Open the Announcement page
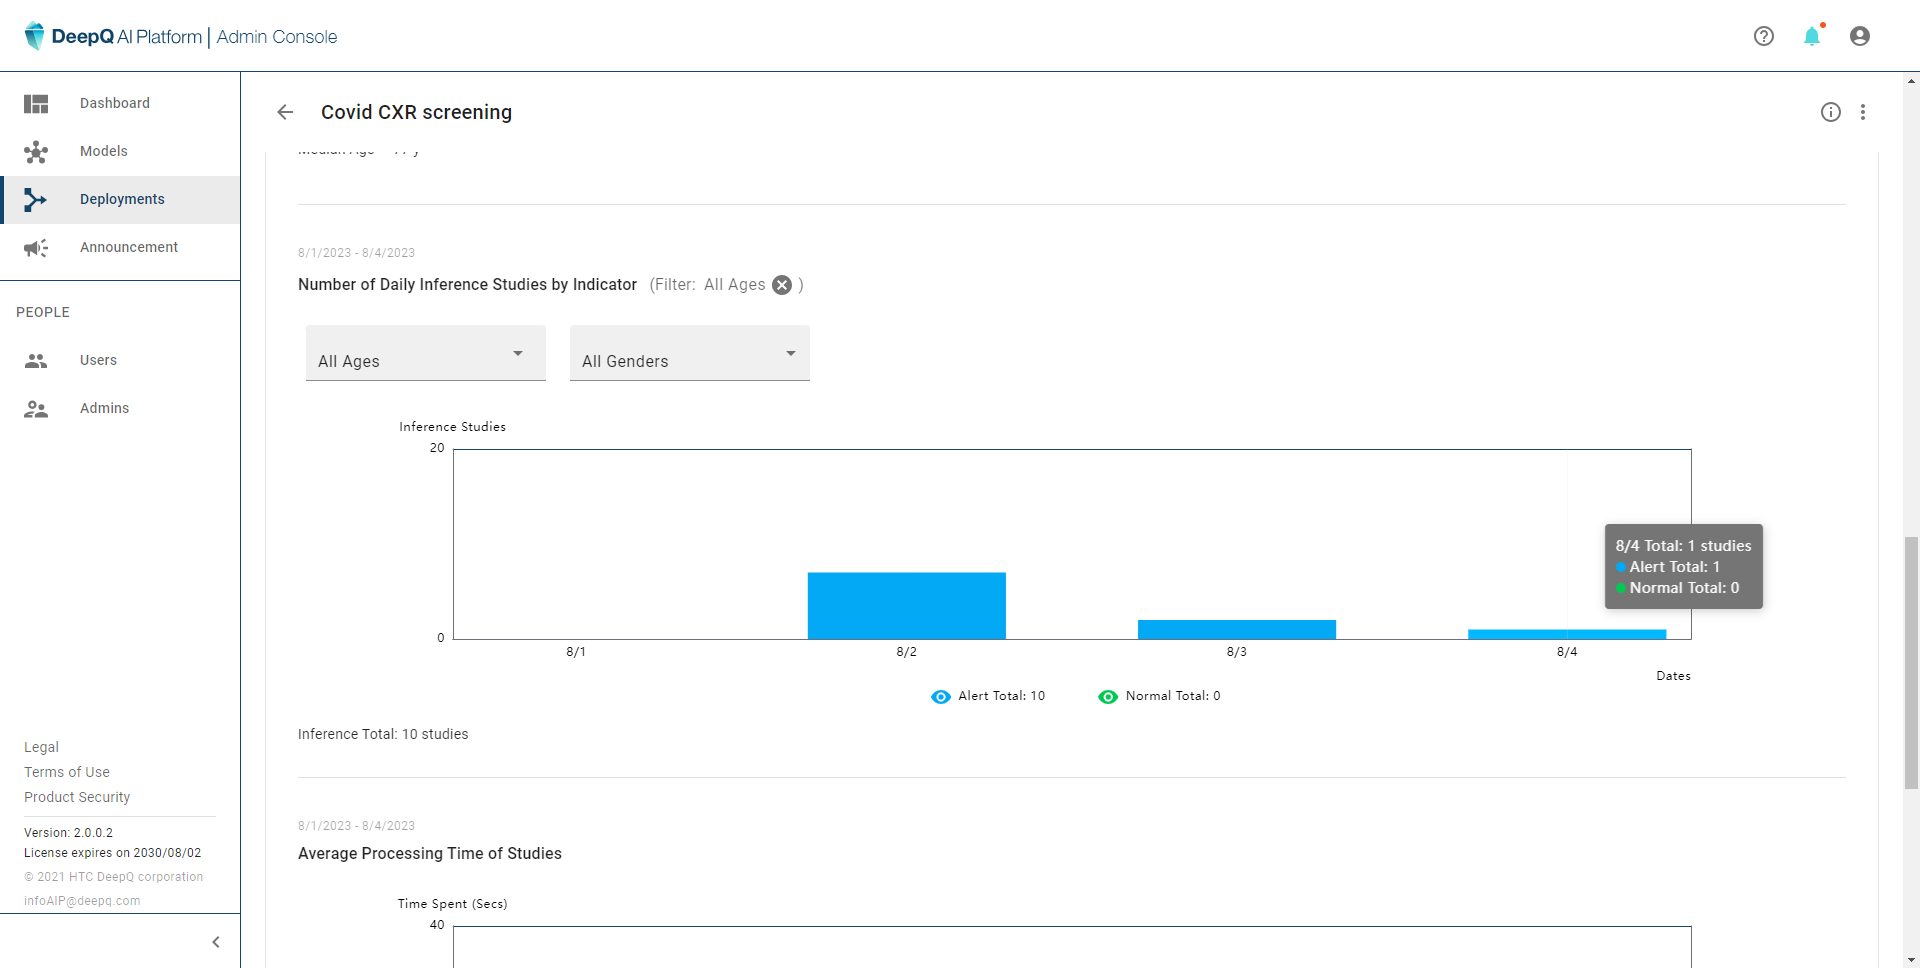Viewport: 1920px width, 968px height. 129,247
